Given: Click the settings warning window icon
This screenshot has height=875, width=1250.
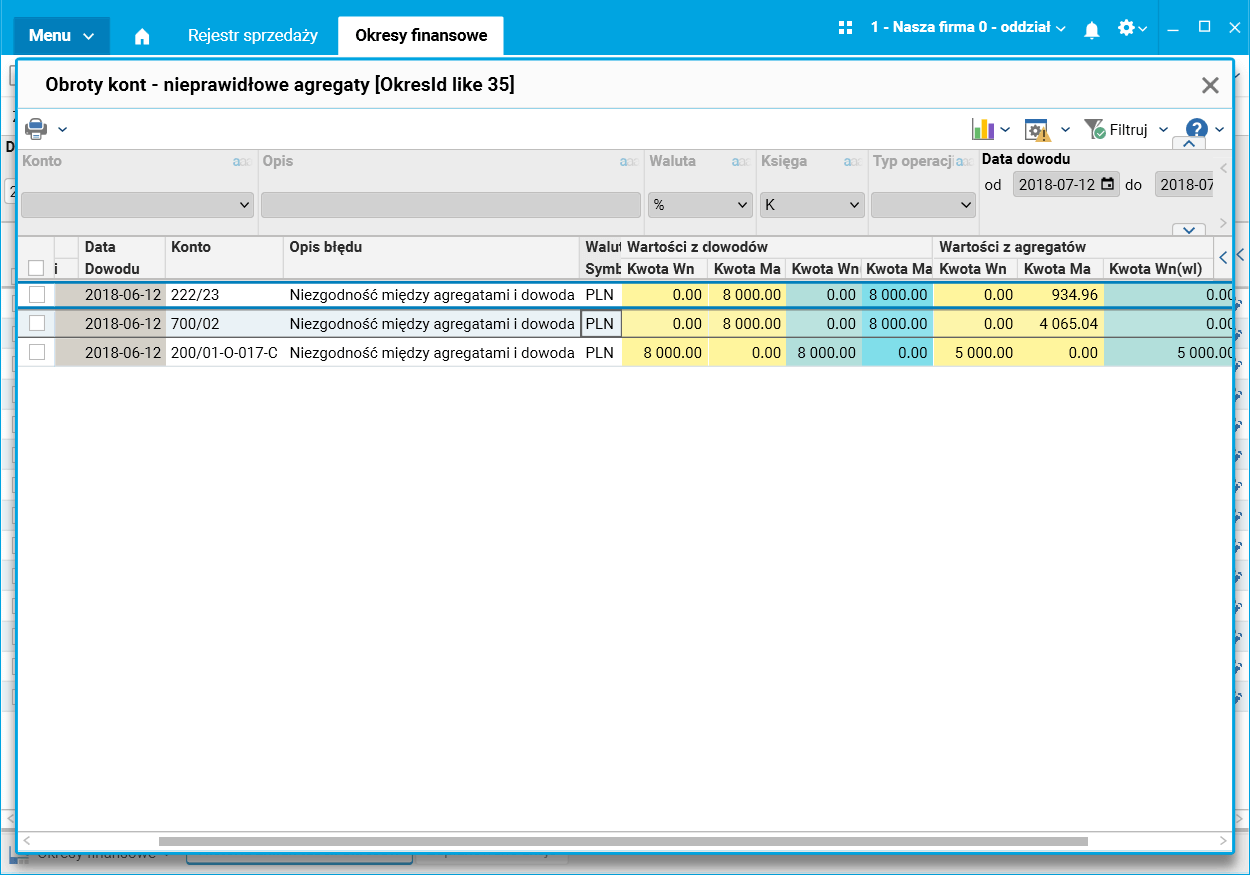Looking at the screenshot, I should 1036,130.
